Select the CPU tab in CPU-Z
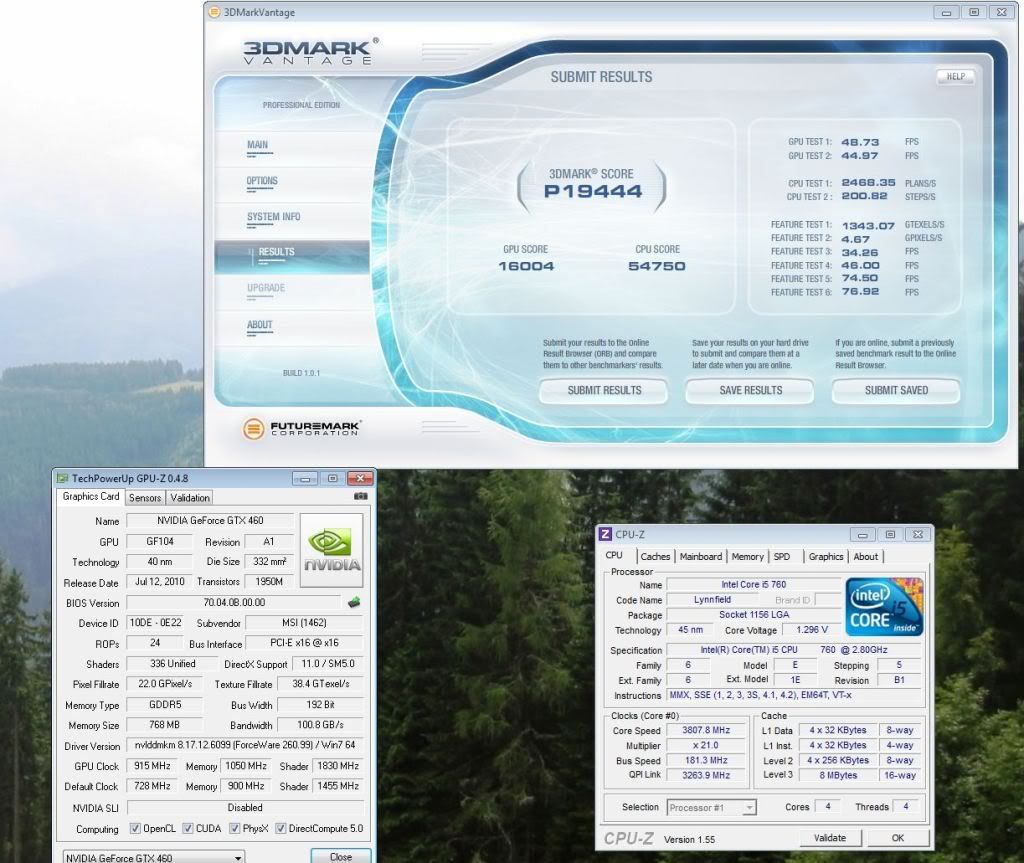 (614, 555)
